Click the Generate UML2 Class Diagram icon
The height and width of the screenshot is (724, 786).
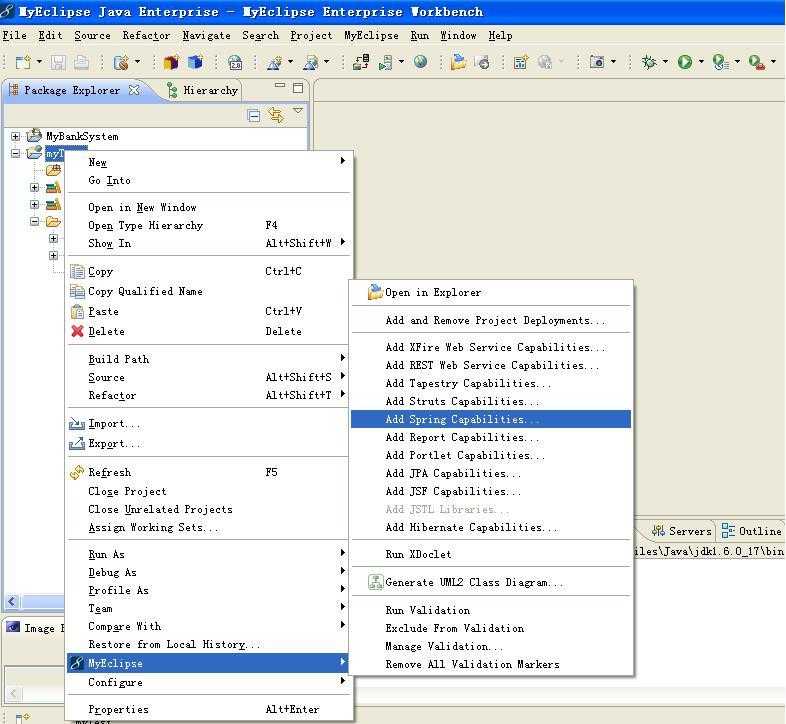pyautogui.click(x=375, y=582)
